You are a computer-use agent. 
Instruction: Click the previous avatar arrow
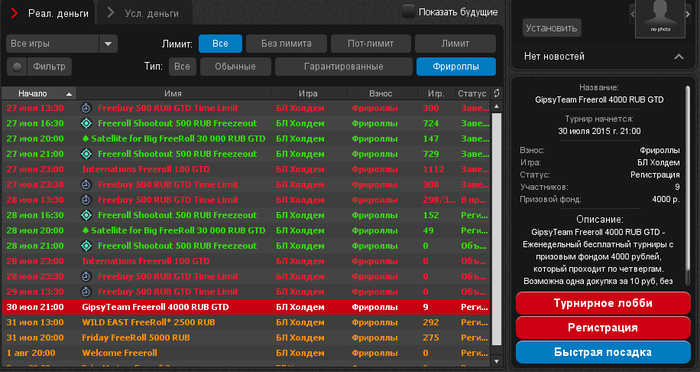632,14
